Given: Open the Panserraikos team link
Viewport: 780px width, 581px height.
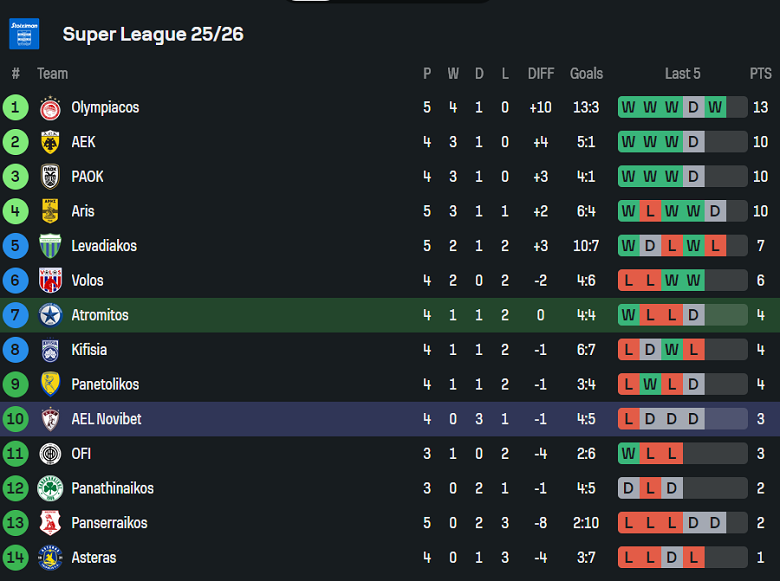Looking at the screenshot, I should 109,523.
